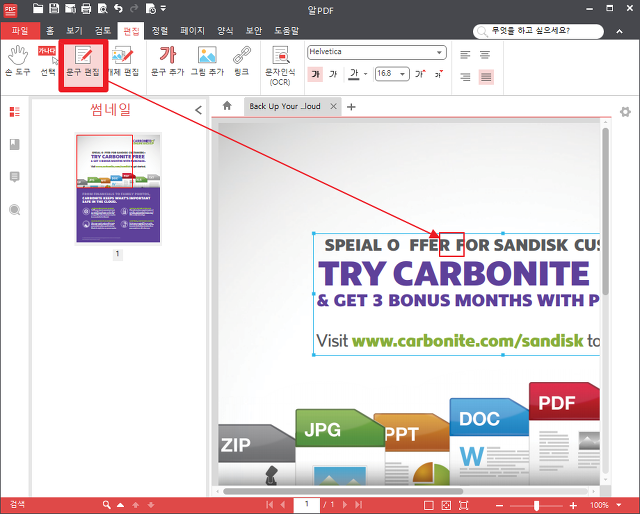The height and width of the screenshot is (514, 640).
Task: Redo the last undone action
Action: click(133, 8)
